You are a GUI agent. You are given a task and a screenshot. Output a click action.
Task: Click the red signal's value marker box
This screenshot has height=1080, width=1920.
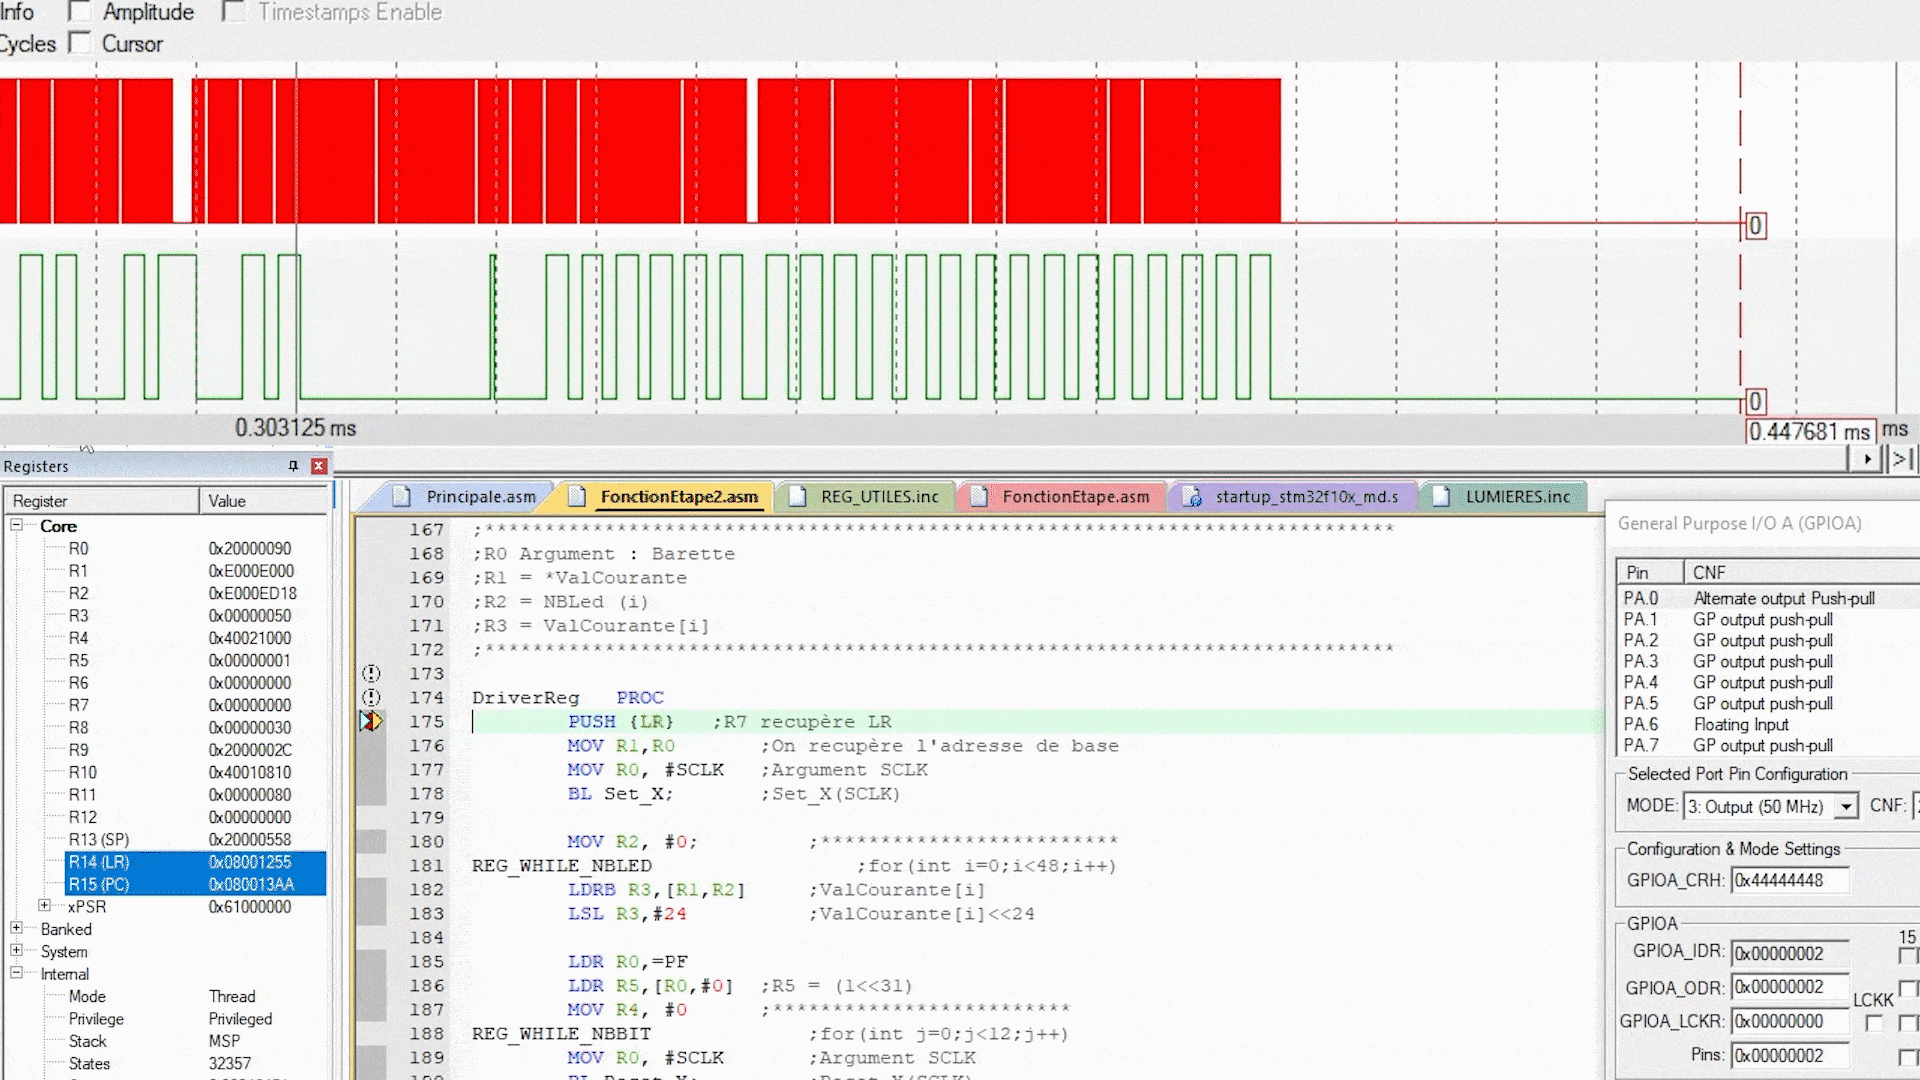click(1755, 226)
